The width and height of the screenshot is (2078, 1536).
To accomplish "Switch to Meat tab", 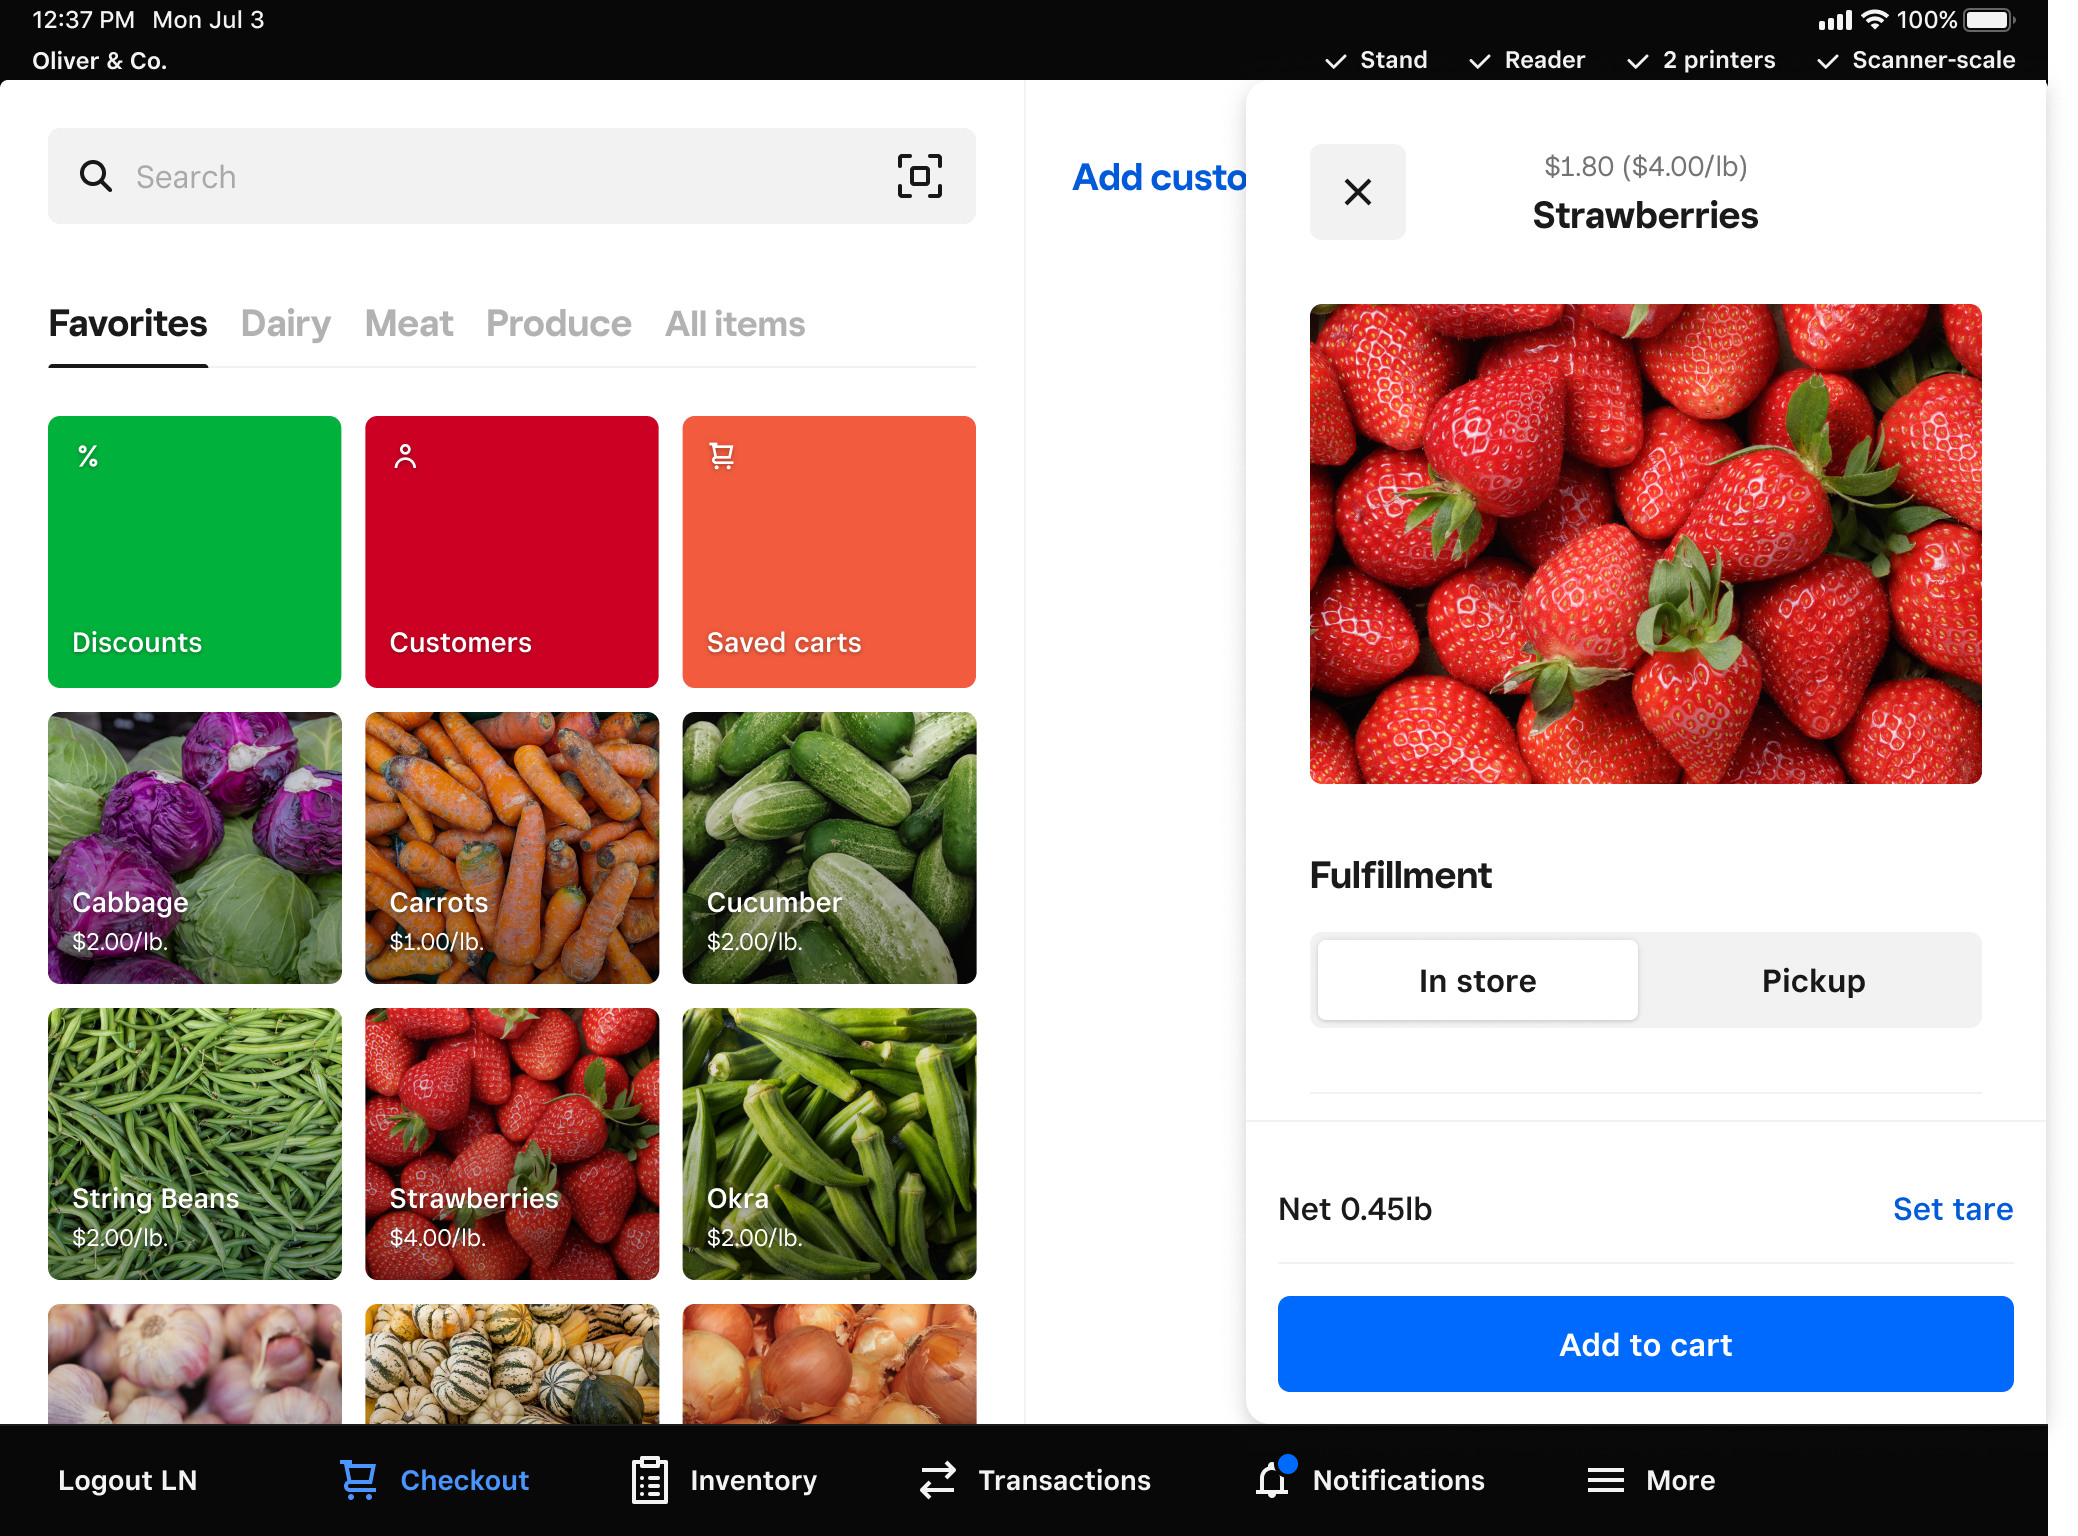I will tap(409, 324).
